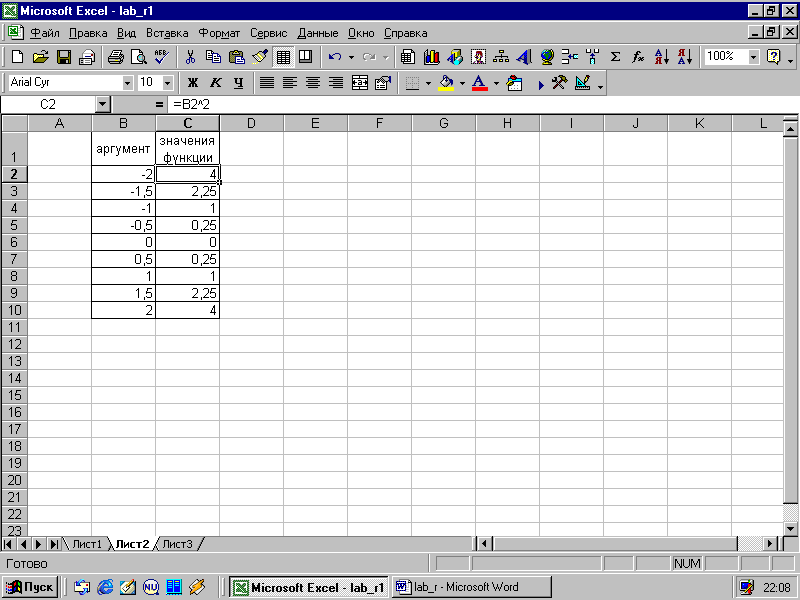Toggle underline Ч formatting

coord(238,83)
